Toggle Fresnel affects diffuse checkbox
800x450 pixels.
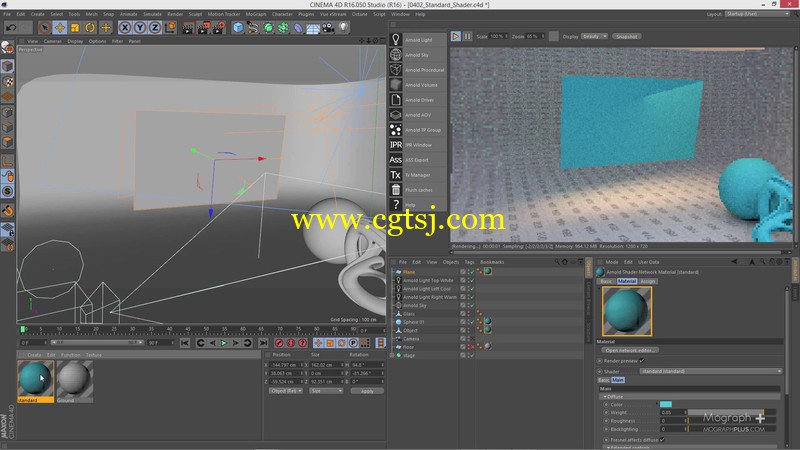(x=662, y=440)
